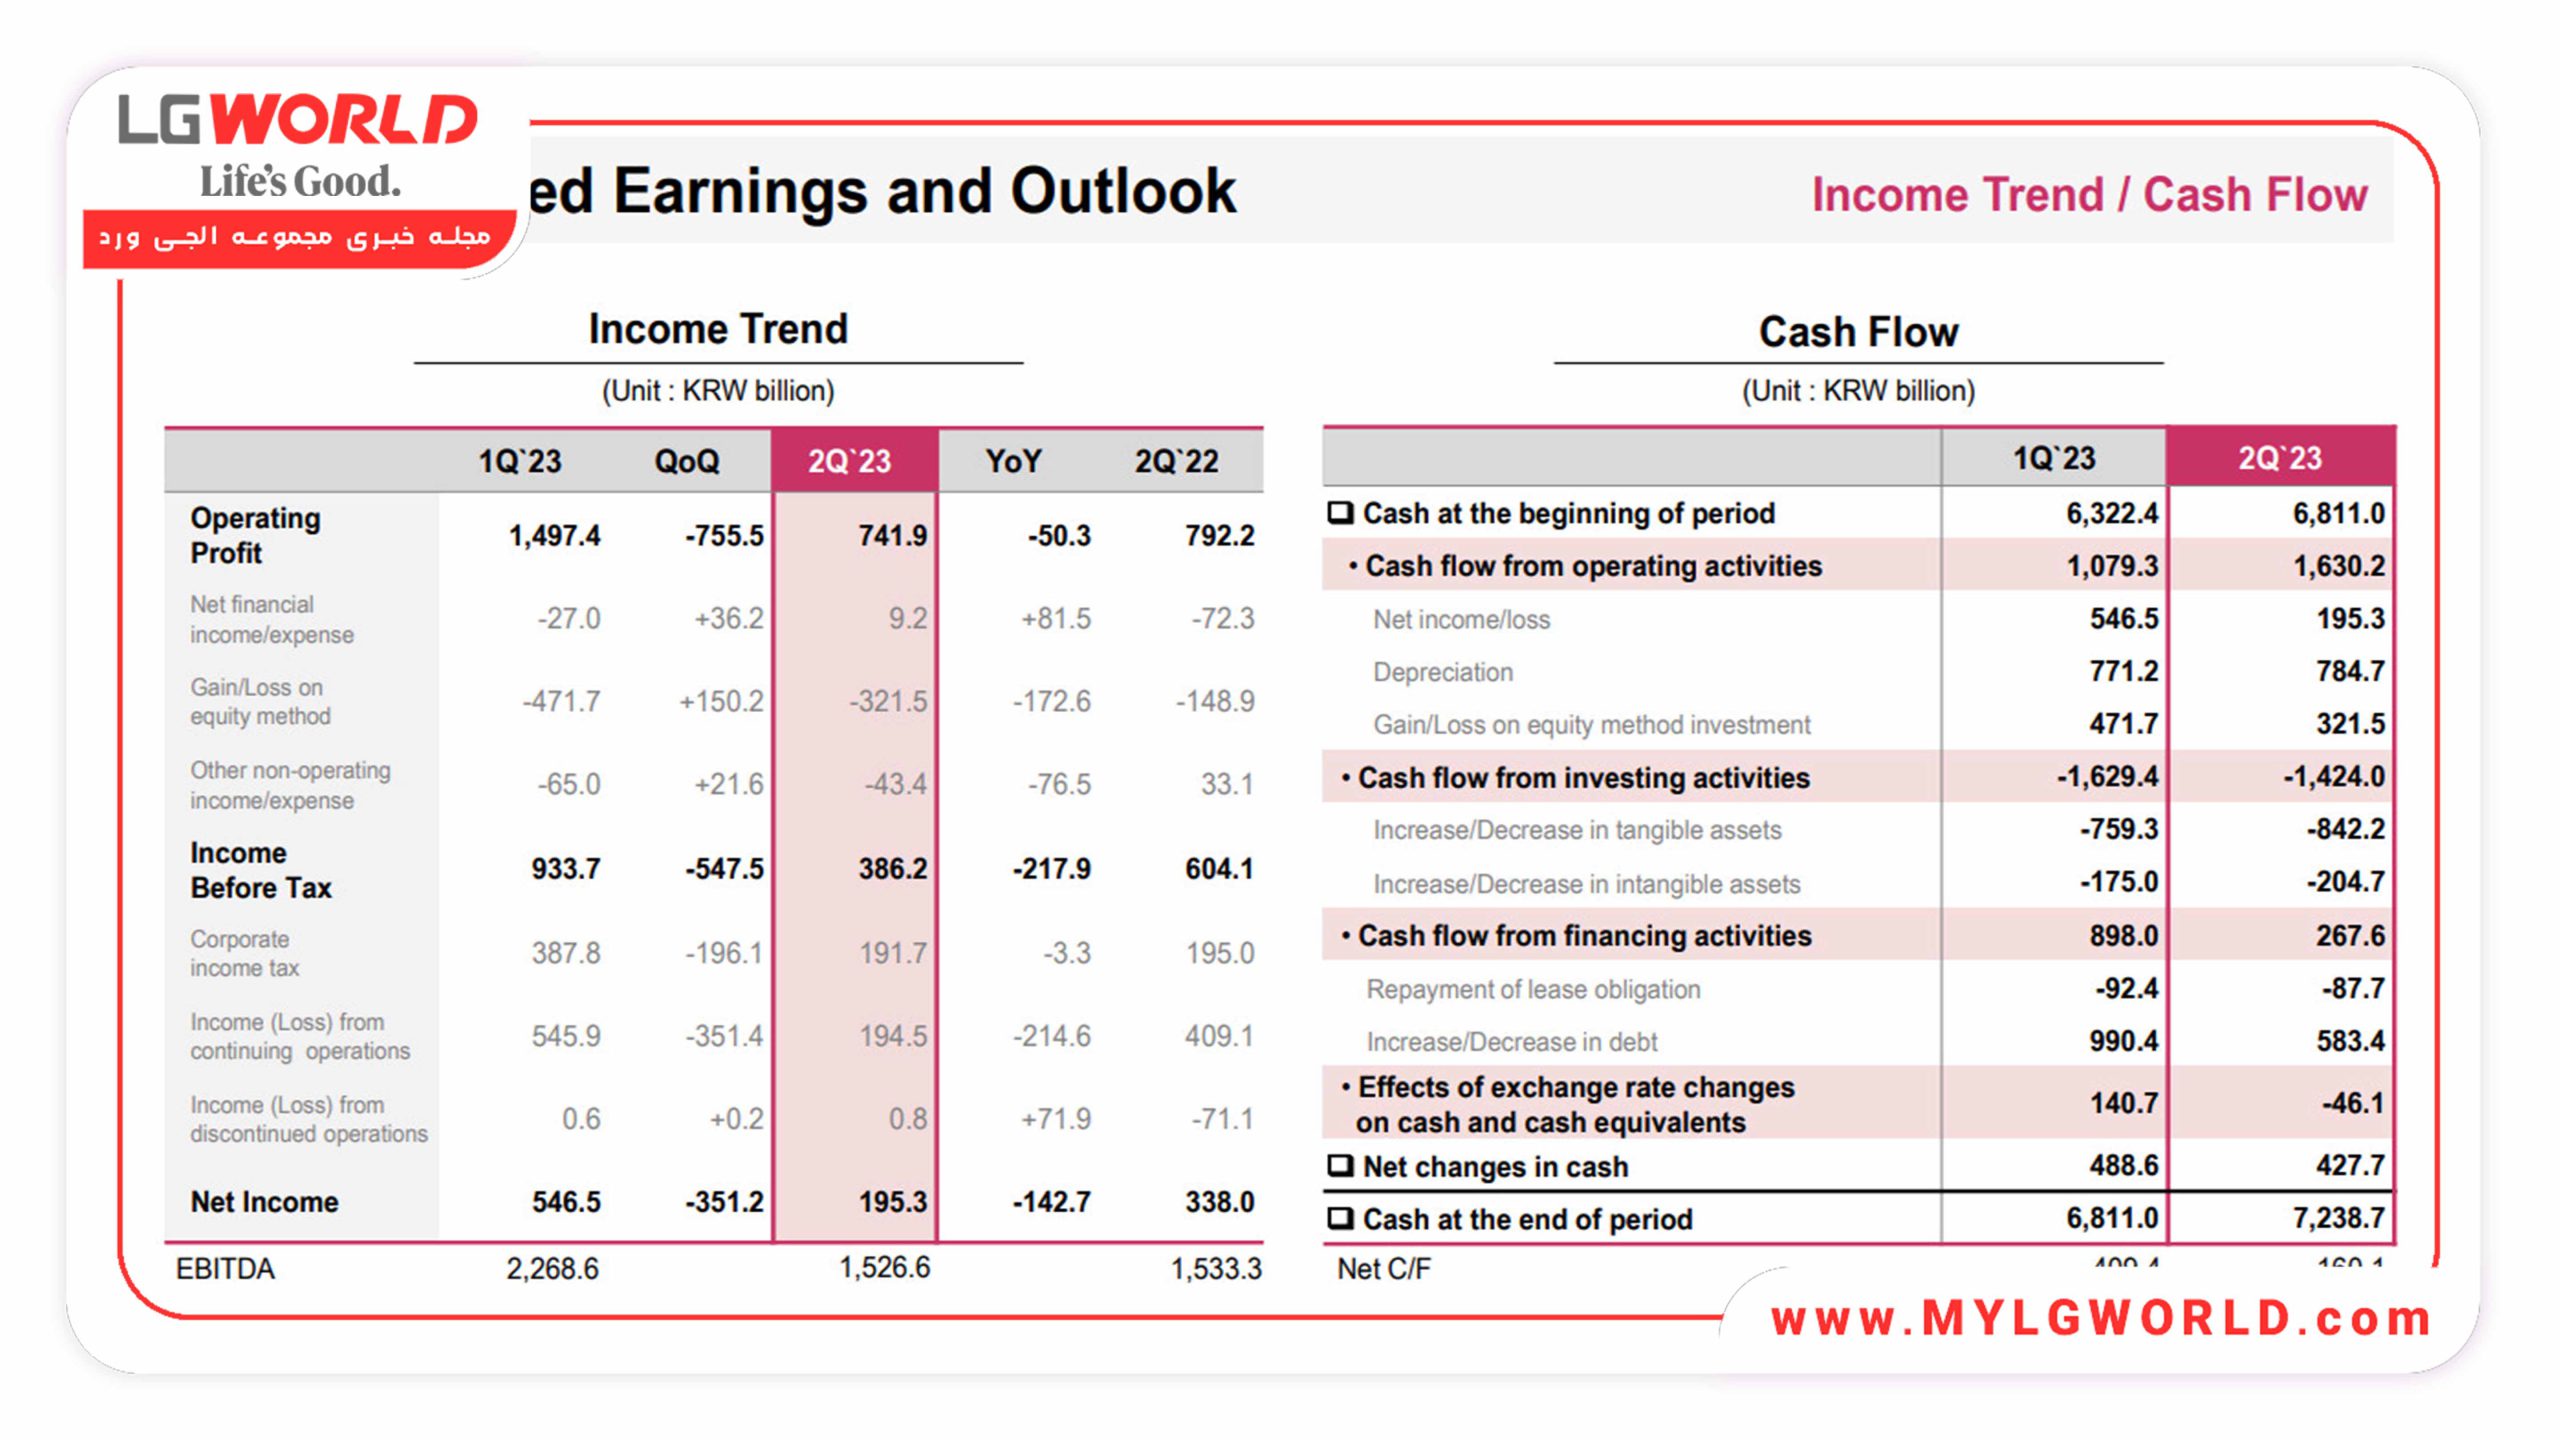The height and width of the screenshot is (1440, 2560).
Task: Click Cash flow from investing activities row
Action: point(1583,778)
